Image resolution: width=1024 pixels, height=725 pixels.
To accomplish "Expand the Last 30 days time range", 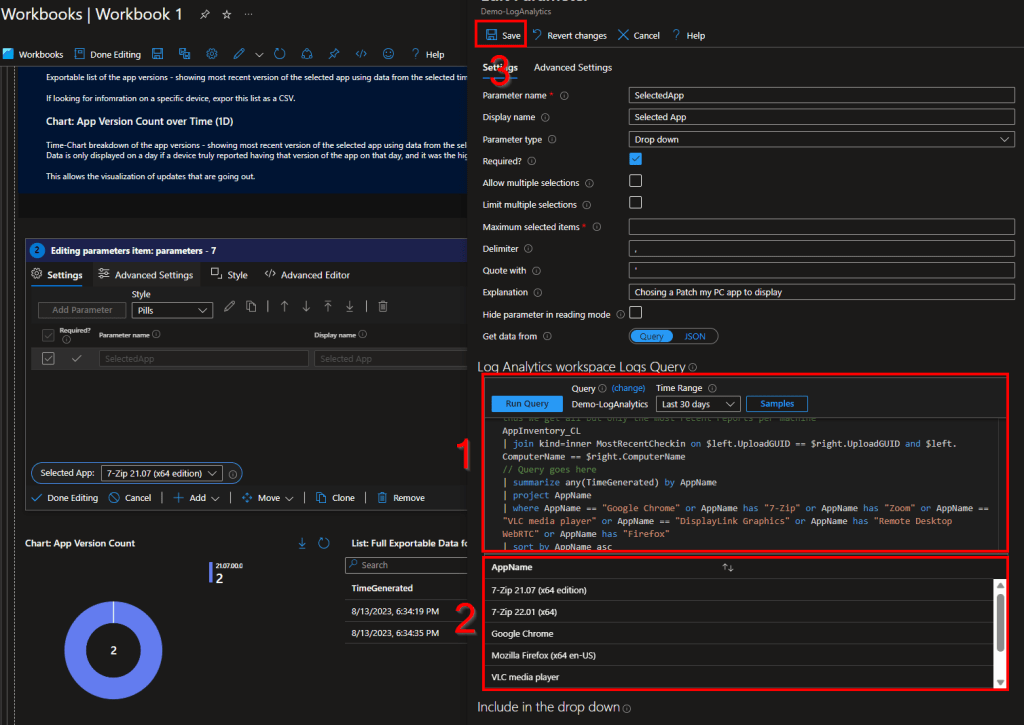I will pos(698,404).
